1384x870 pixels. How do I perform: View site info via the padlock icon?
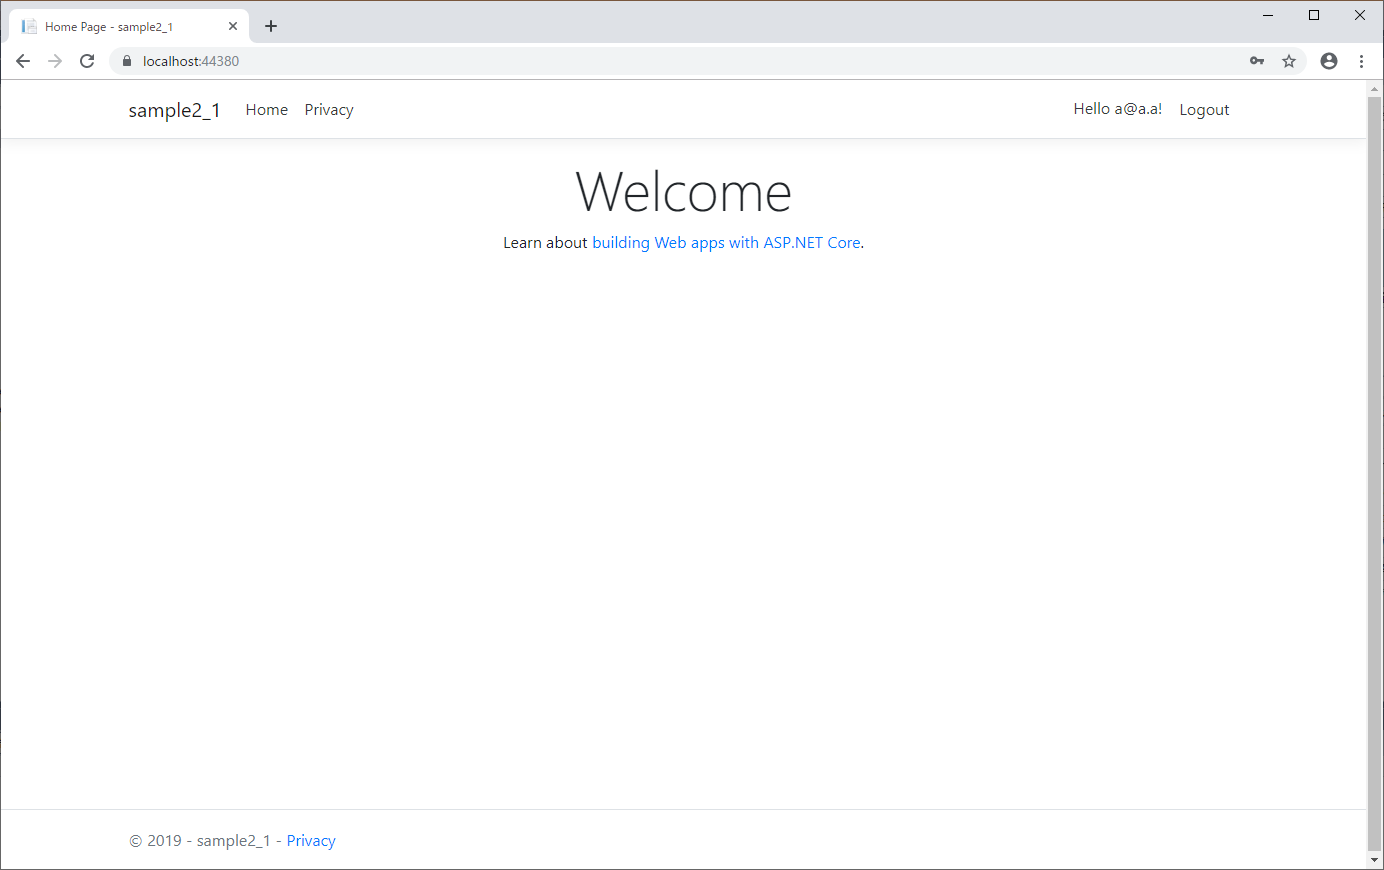[127, 61]
